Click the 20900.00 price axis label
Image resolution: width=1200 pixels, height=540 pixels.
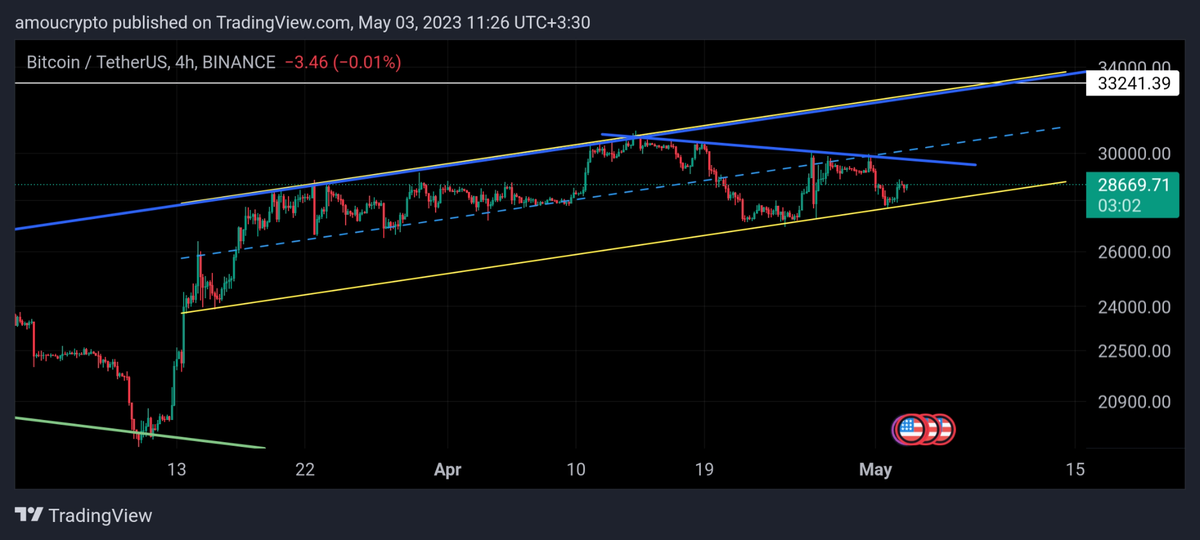coord(1133,402)
